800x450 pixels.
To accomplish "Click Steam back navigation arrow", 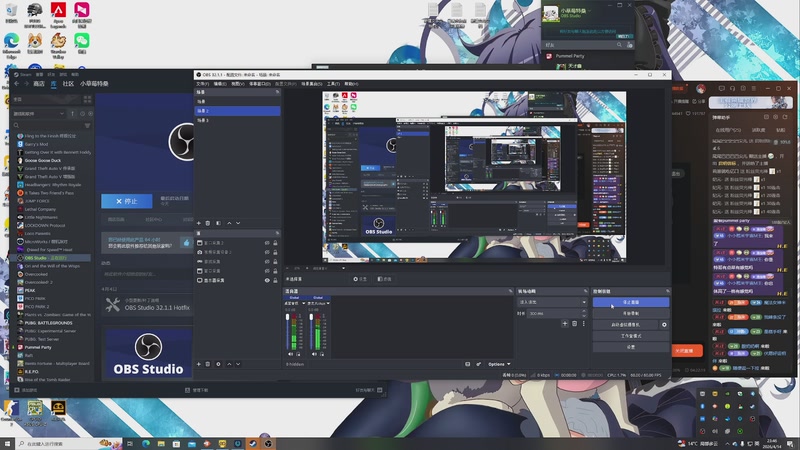I will click(17, 84).
